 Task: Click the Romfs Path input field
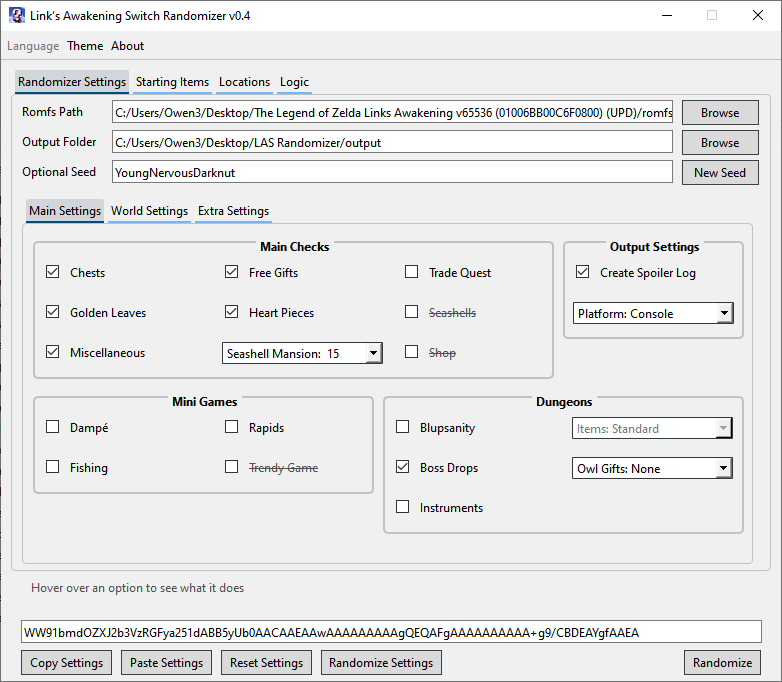click(x=392, y=113)
